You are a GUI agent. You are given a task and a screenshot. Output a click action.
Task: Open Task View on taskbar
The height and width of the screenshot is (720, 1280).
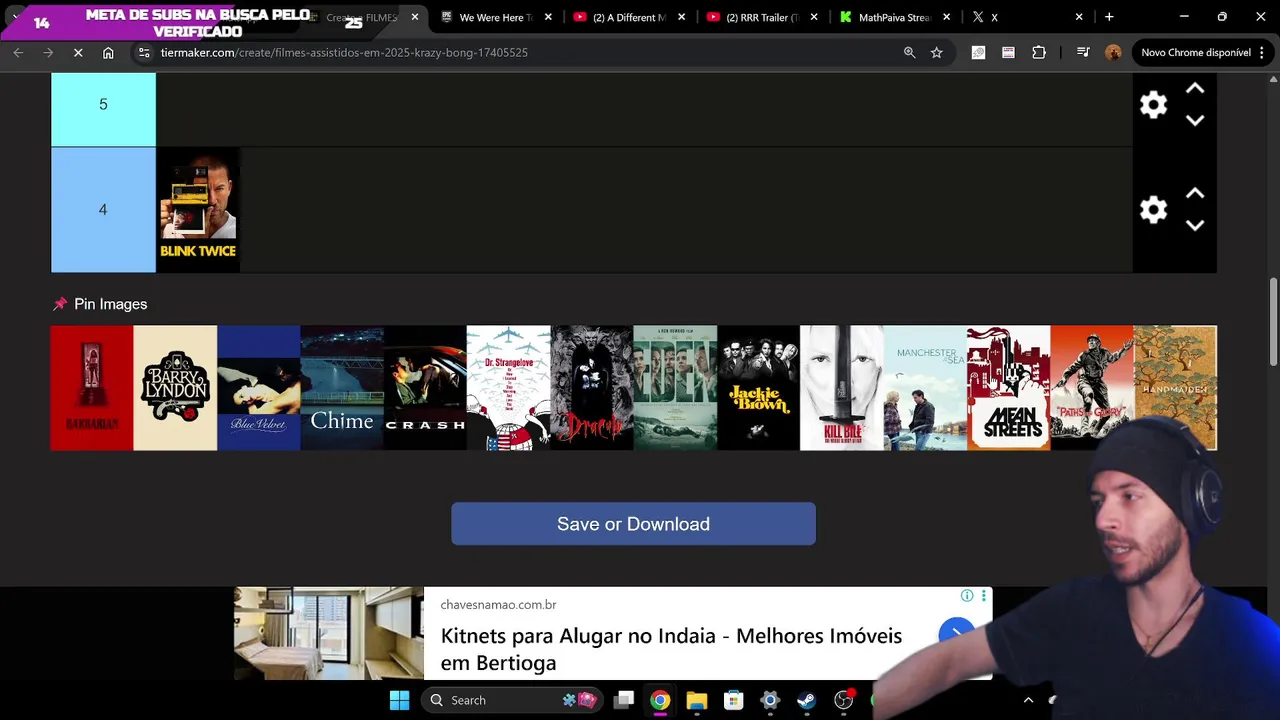click(x=624, y=700)
